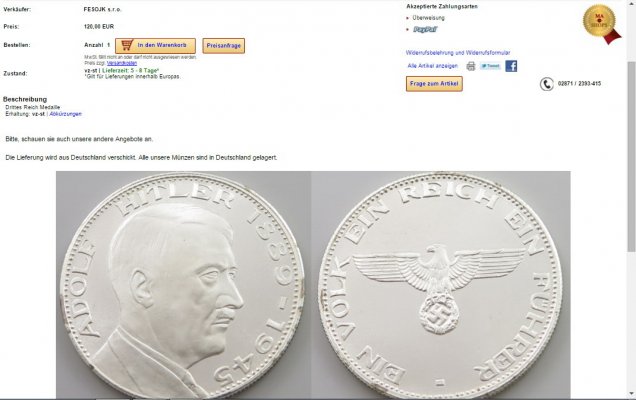Open Widerrufsbelehrung und Widerrufsformular link
Viewport: 636px width, 400px height.
tap(458, 53)
